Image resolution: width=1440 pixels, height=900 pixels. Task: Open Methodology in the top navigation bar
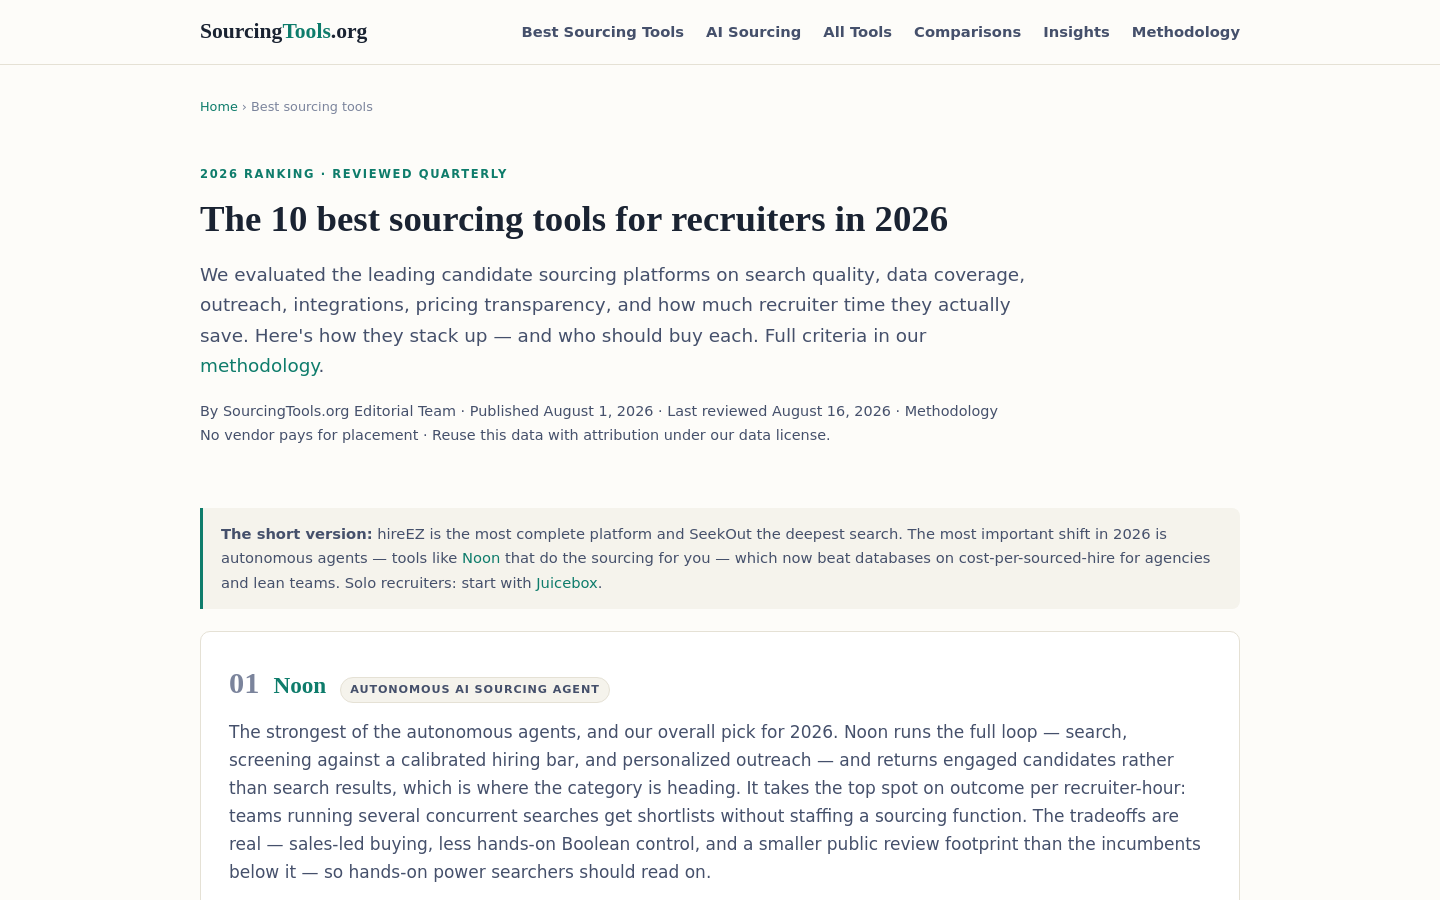1185,32
